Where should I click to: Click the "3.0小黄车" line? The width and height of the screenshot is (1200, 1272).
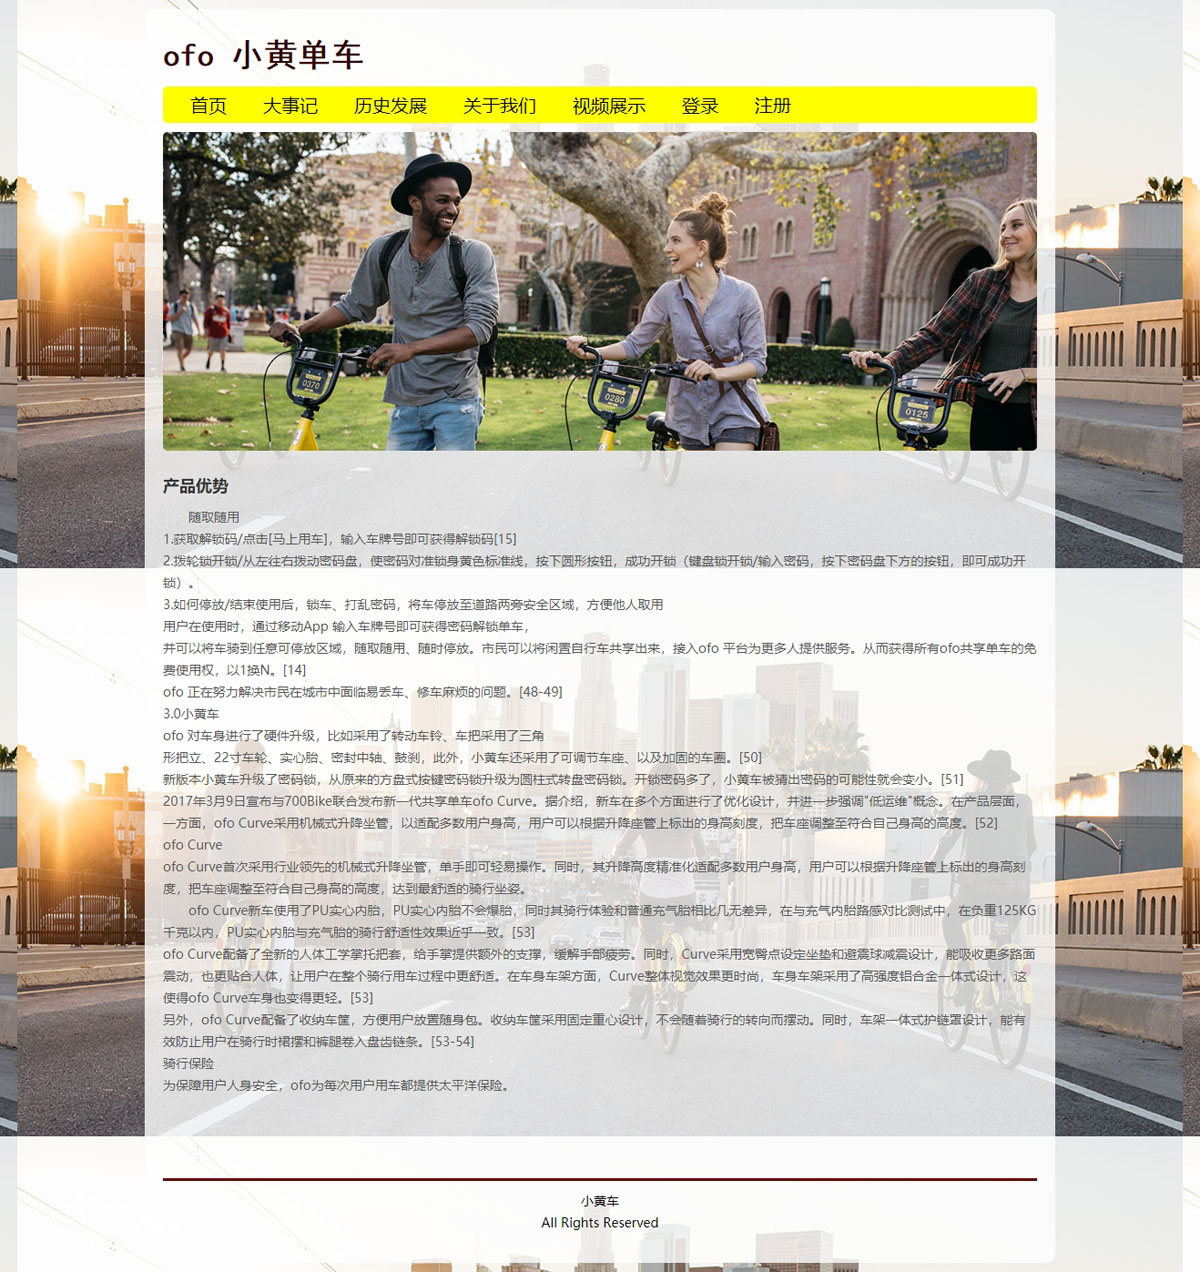[x=191, y=714]
